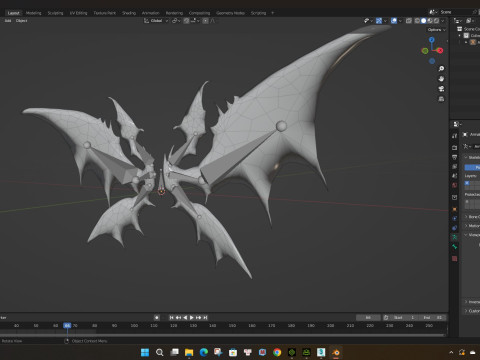
Task: Expand the armature object in outliner
Action: (x=466, y=42)
